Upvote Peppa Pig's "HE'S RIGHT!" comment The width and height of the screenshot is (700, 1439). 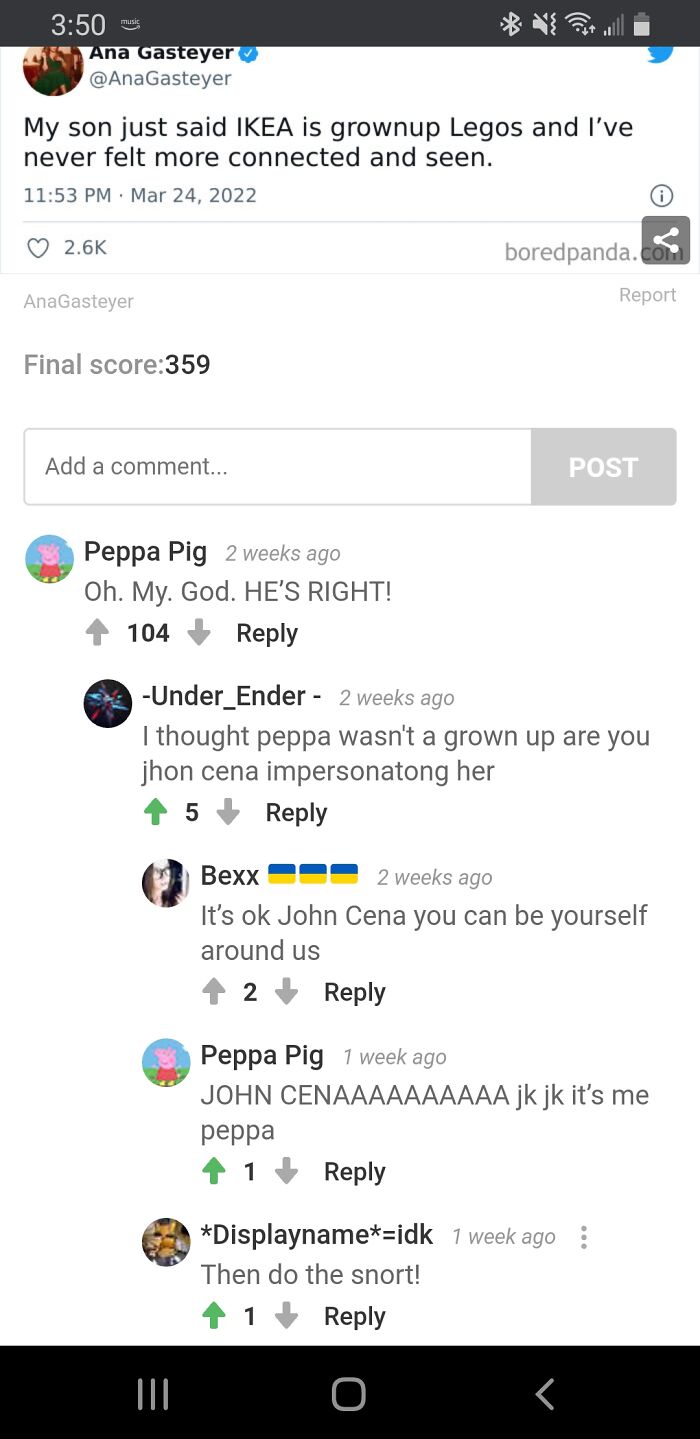tap(97, 633)
